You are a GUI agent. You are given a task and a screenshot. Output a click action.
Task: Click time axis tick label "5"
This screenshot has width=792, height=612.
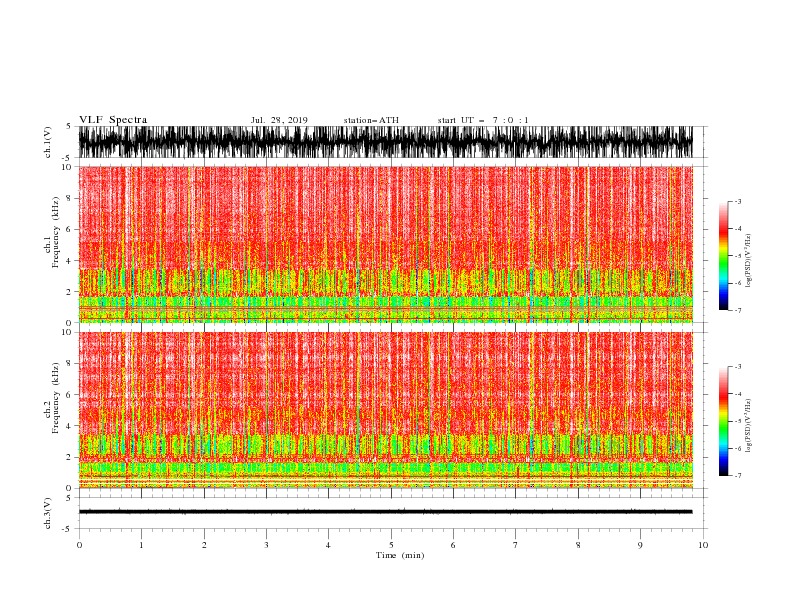point(391,545)
